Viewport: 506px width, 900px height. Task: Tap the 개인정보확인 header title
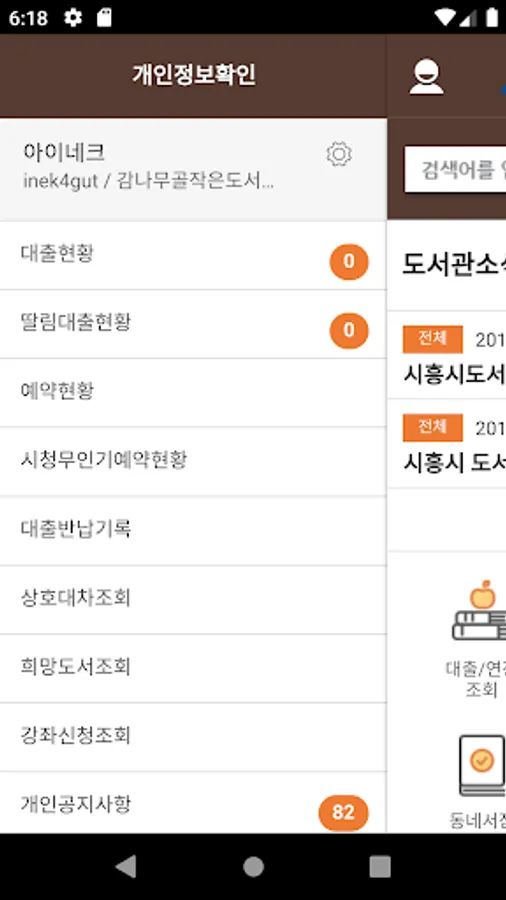point(194,75)
